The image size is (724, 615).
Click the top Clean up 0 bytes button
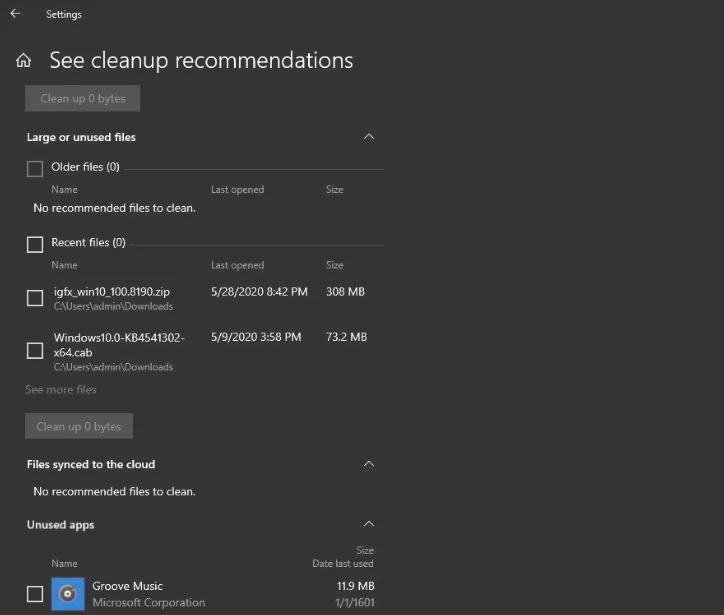83,98
